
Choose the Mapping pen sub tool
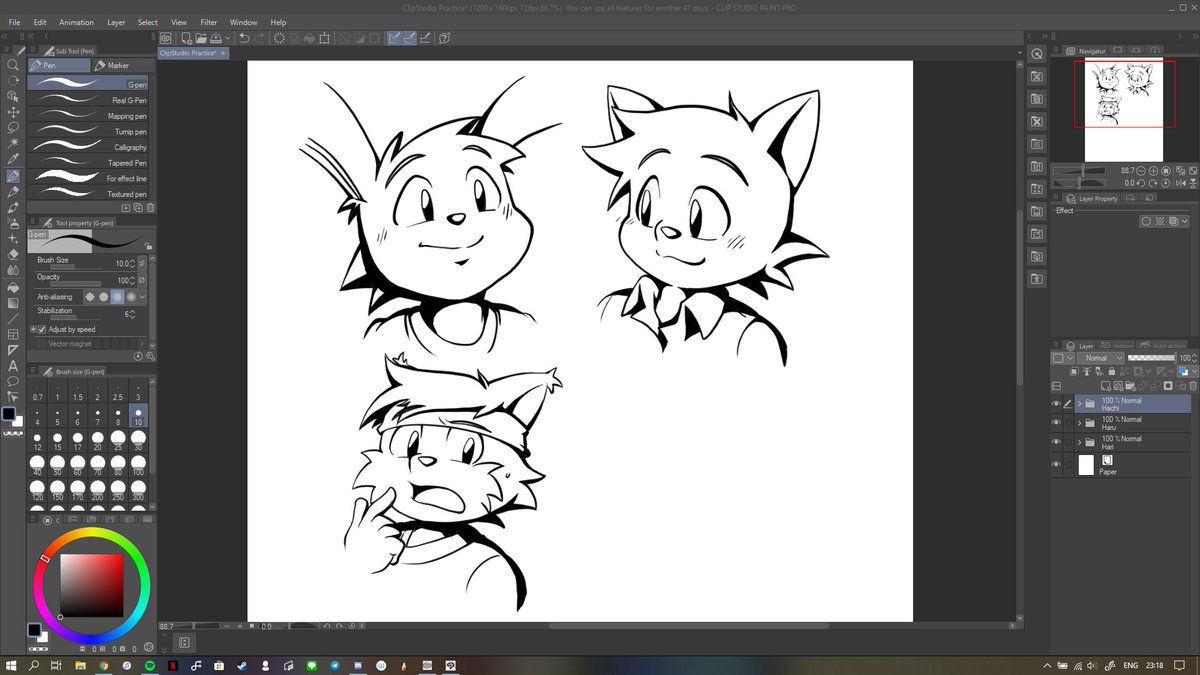(88, 116)
